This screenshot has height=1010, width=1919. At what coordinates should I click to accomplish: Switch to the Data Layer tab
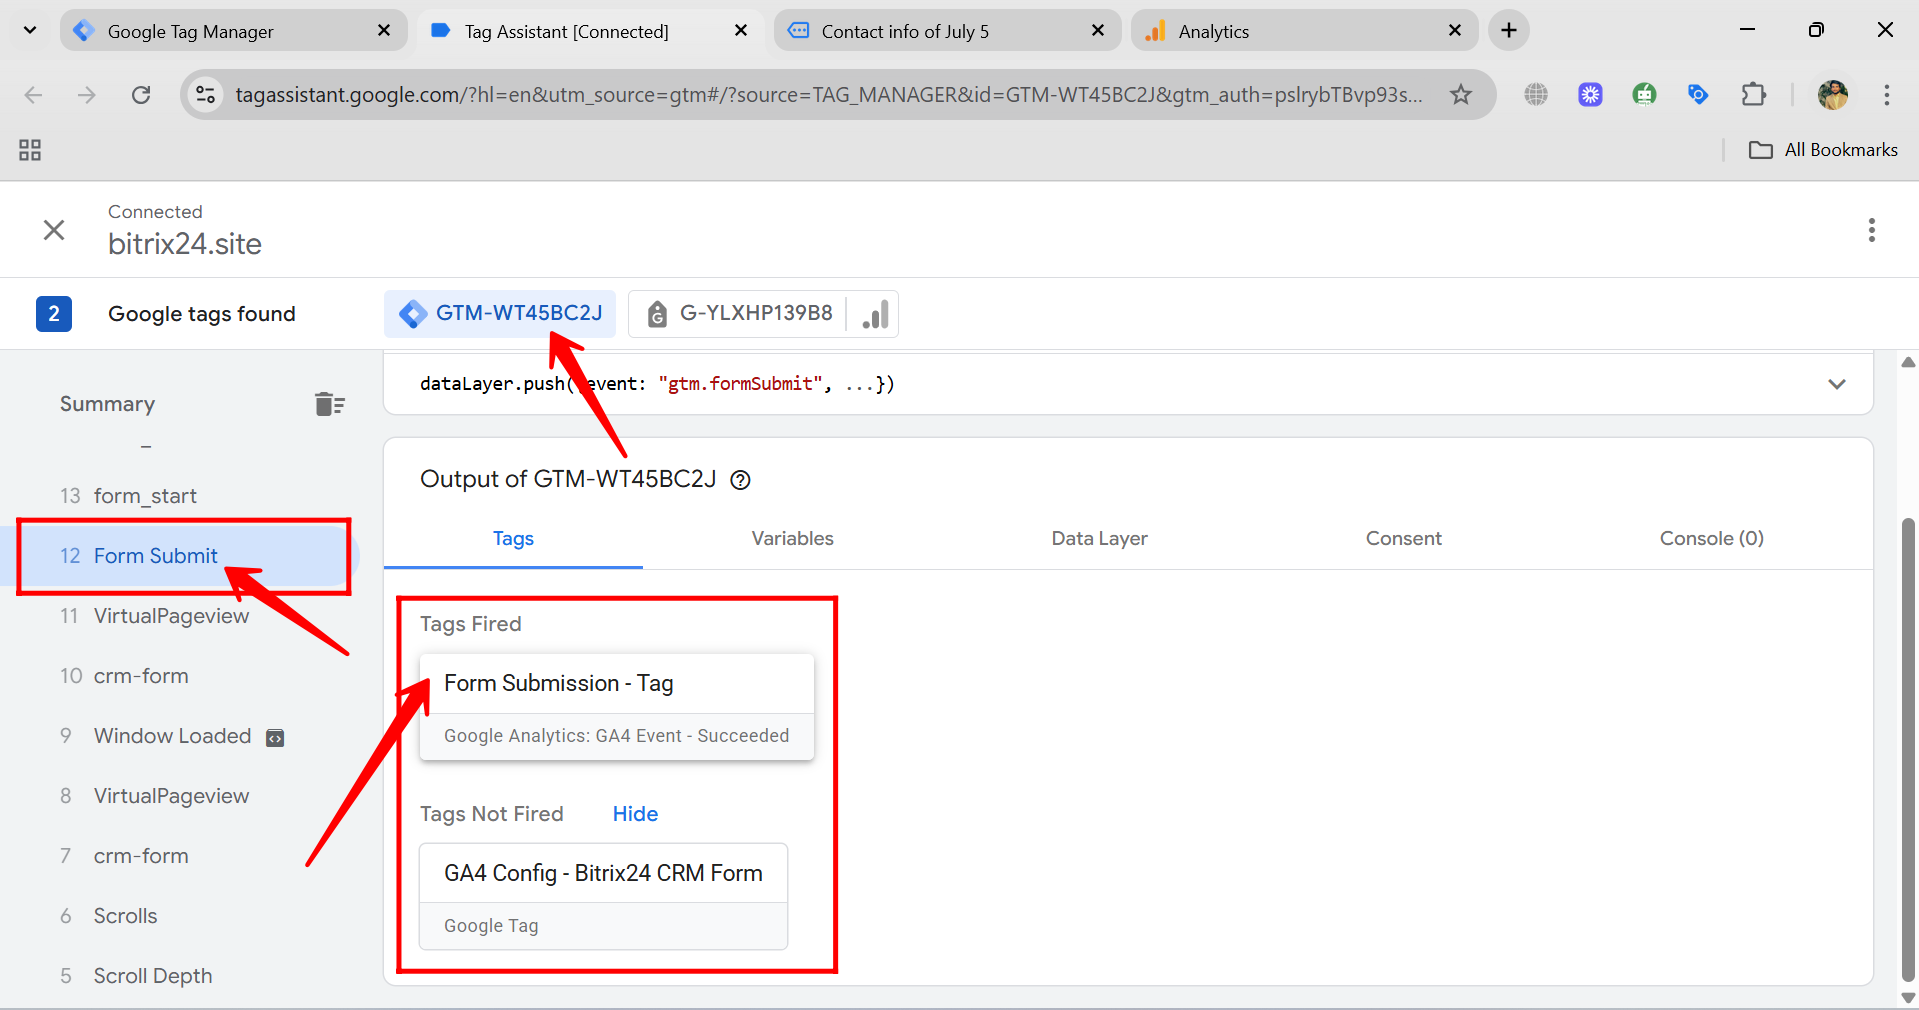pos(1099,539)
